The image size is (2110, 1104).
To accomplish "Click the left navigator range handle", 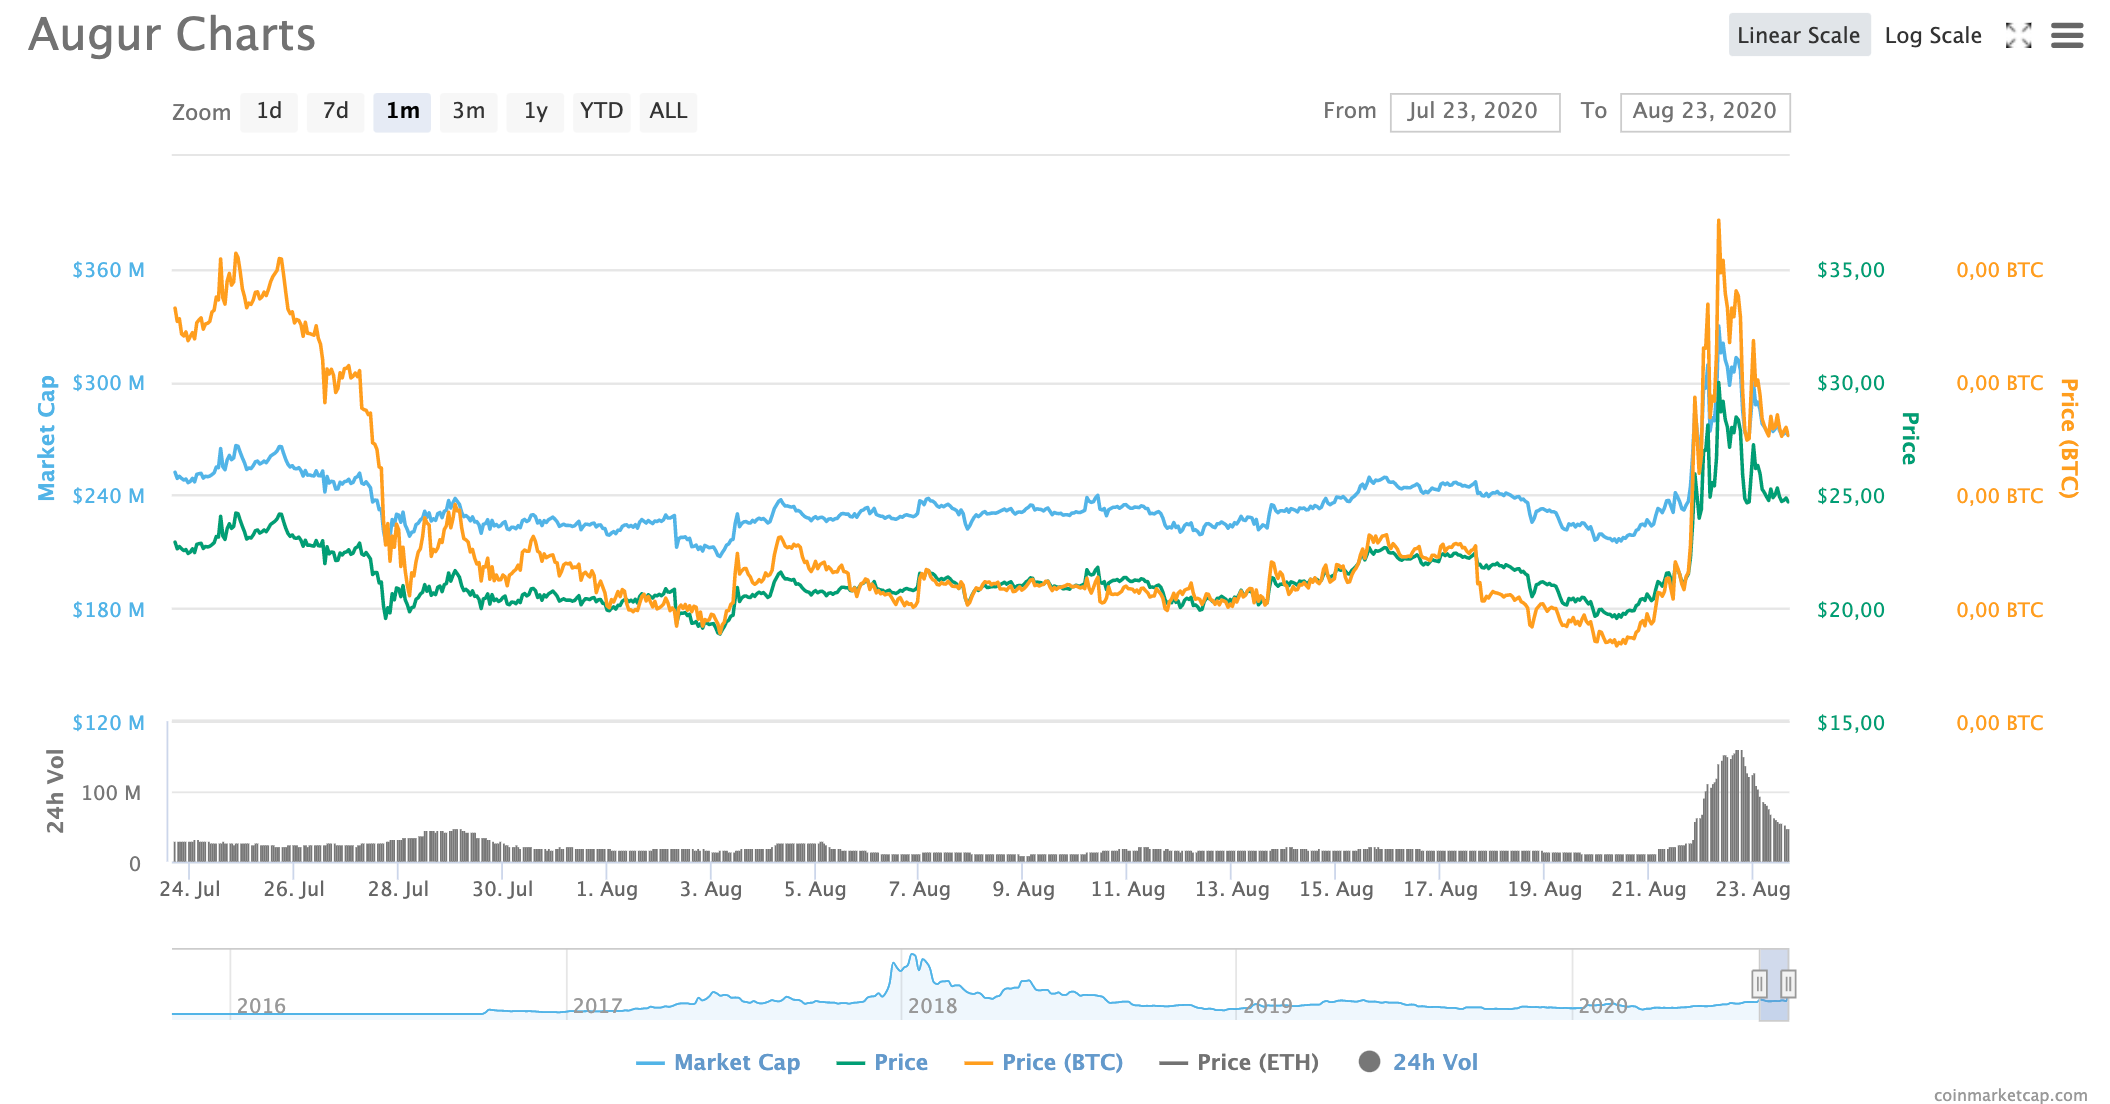I will click(x=1759, y=984).
